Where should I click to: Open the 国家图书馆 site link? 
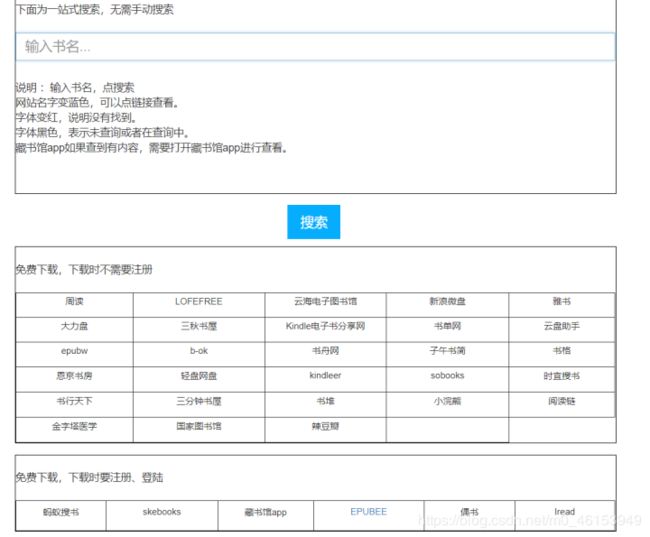click(199, 426)
